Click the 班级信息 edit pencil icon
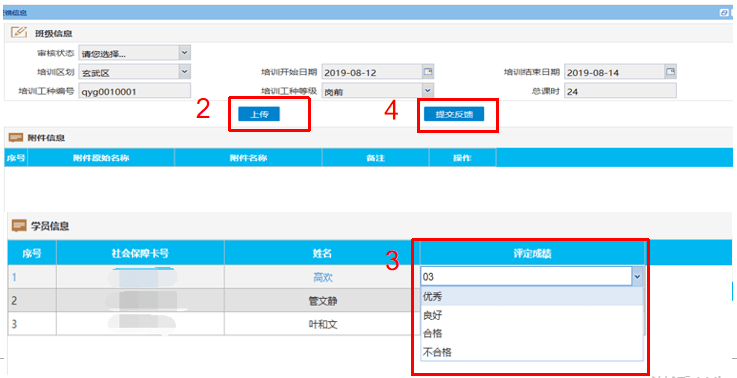This screenshot has width=737, height=378. pyautogui.click(x=18, y=32)
